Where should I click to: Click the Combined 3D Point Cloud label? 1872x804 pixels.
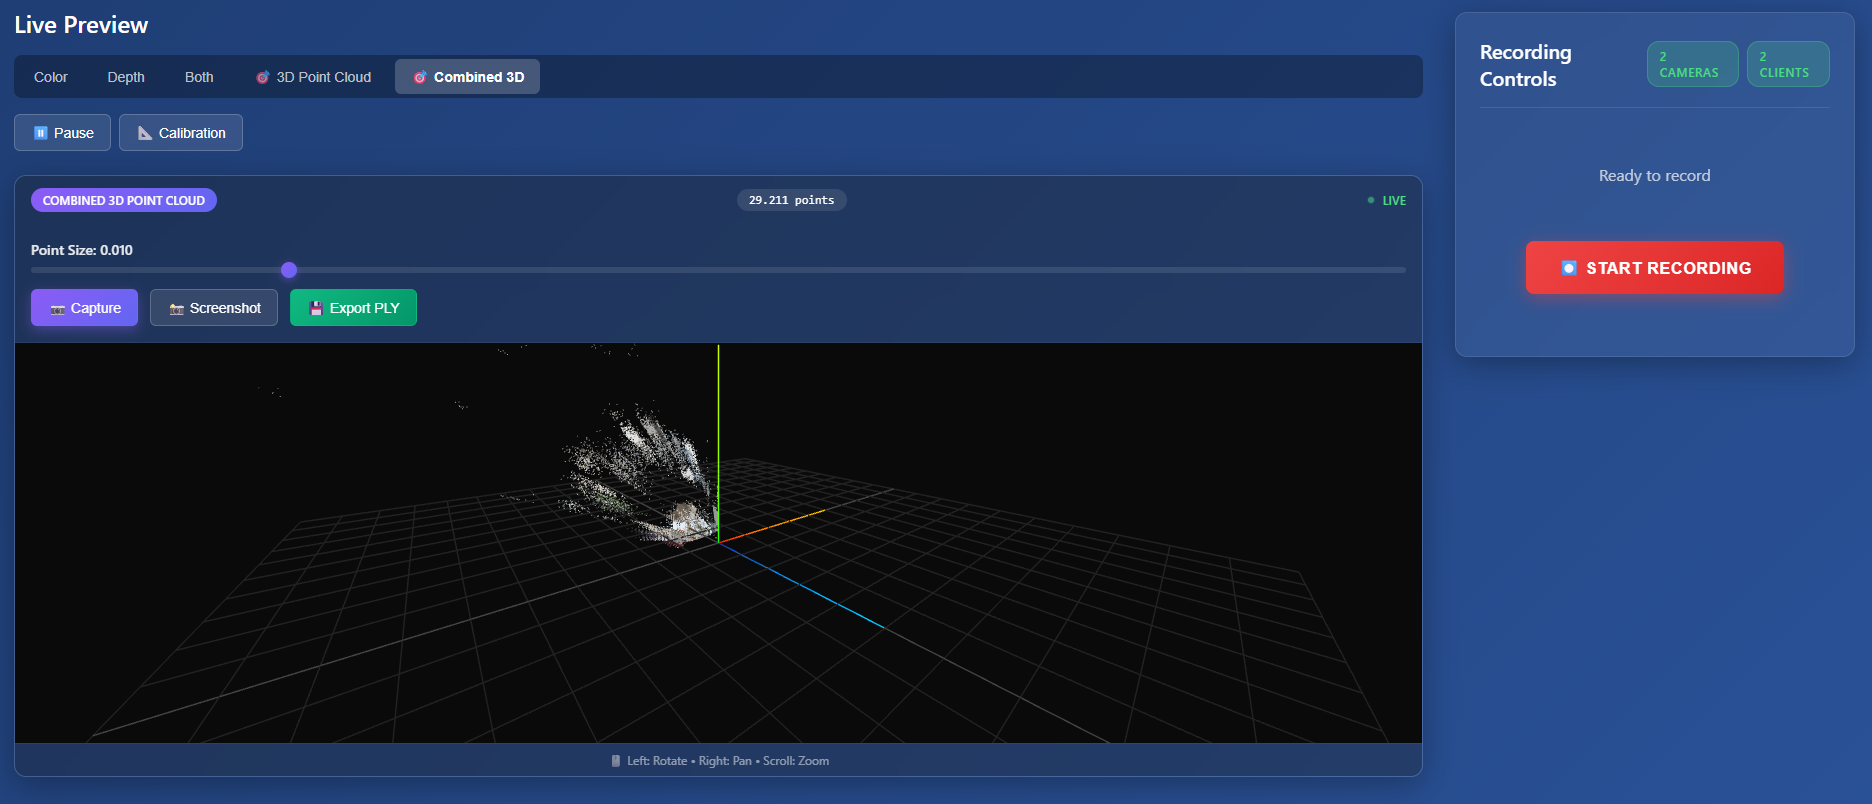(x=124, y=200)
